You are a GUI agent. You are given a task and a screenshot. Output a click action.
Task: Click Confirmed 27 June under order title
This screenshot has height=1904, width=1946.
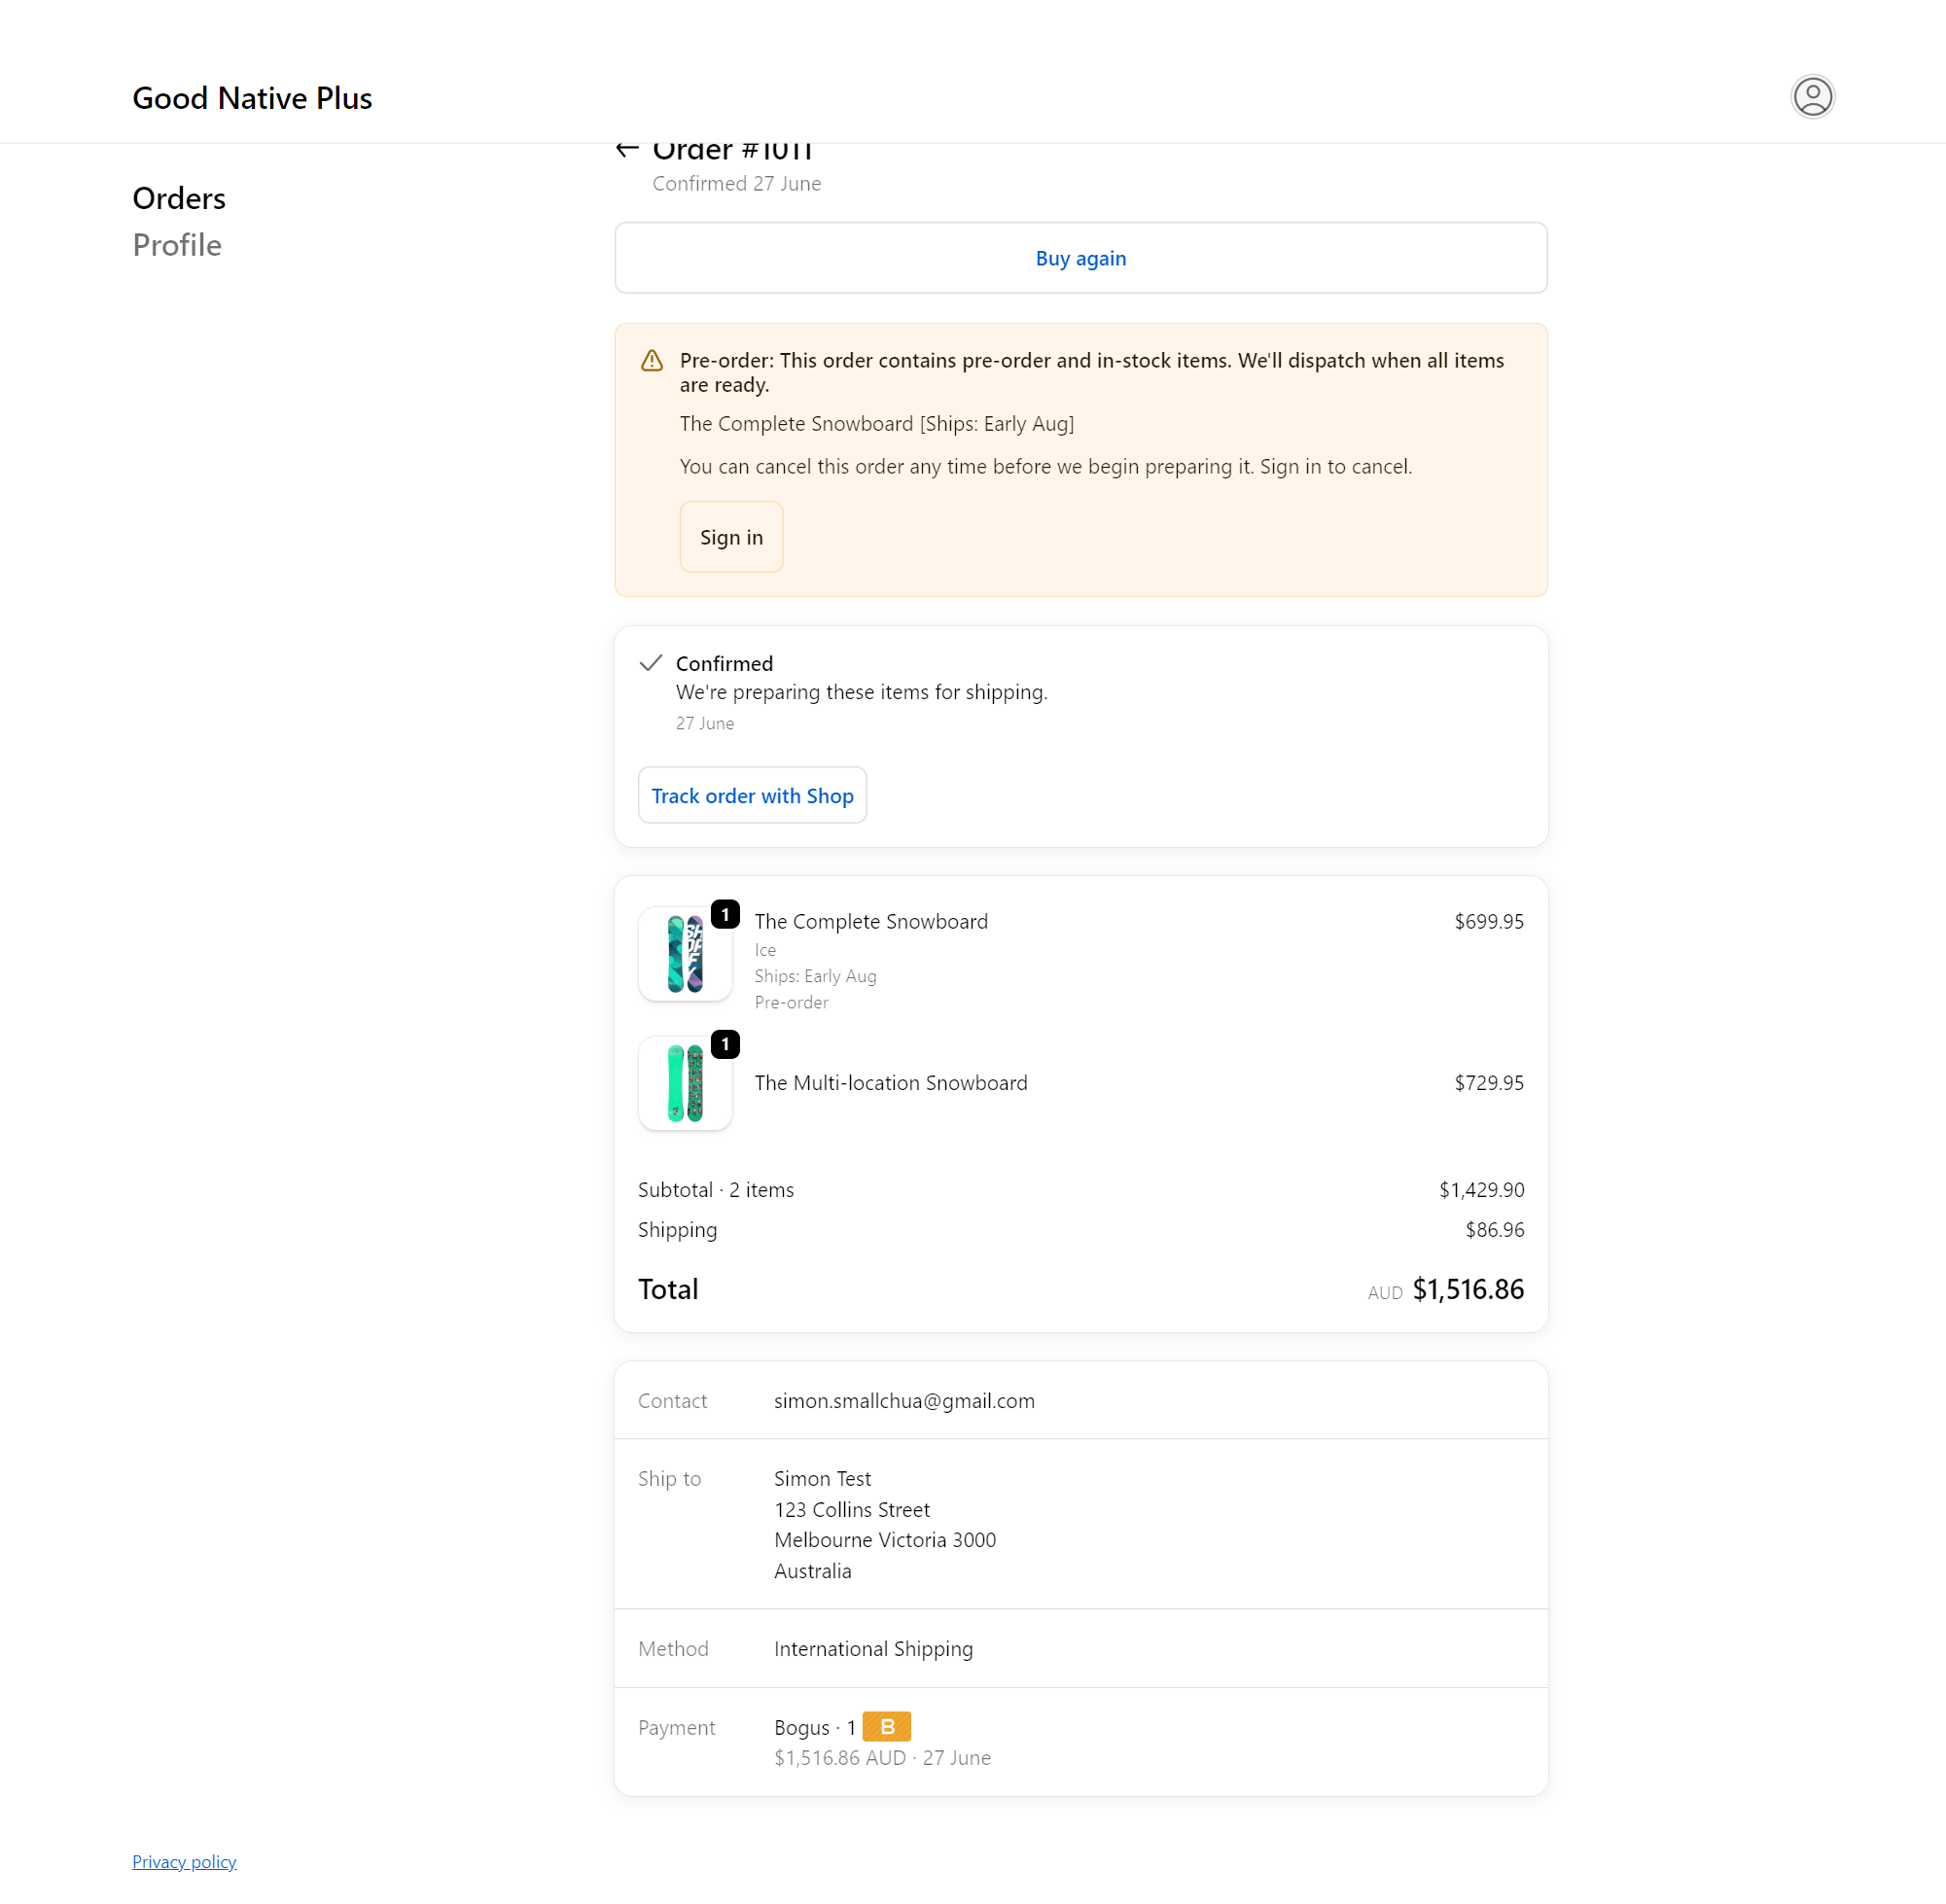736,184
